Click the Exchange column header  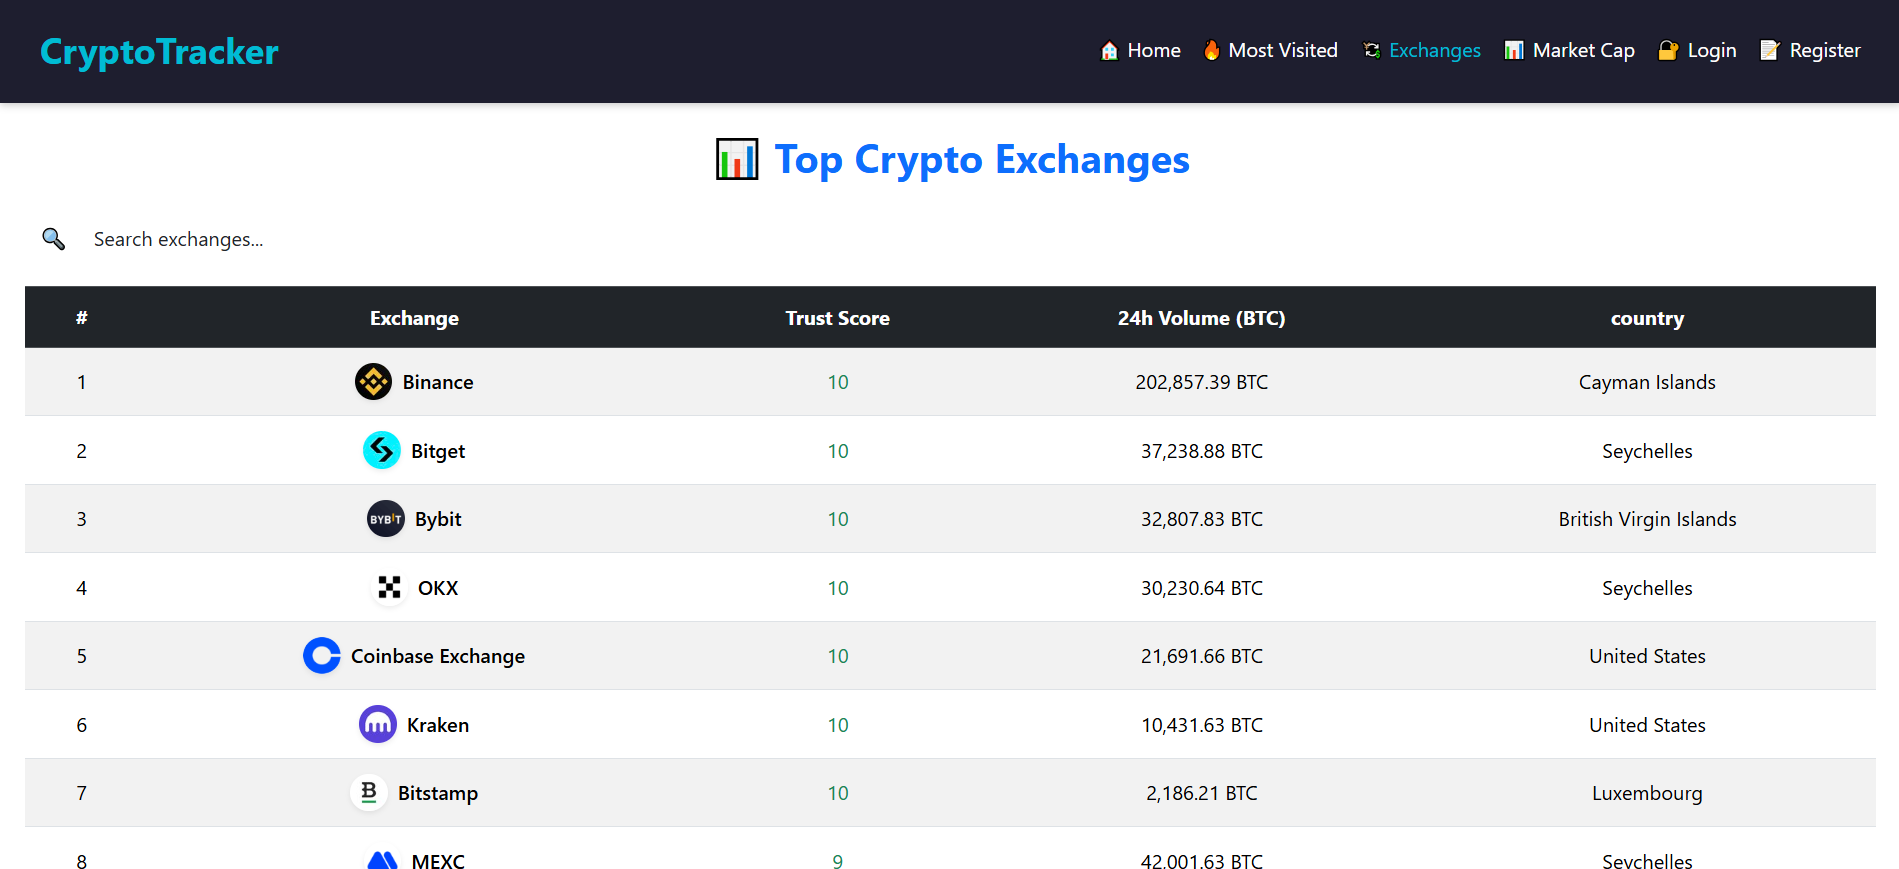pyautogui.click(x=414, y=318)
